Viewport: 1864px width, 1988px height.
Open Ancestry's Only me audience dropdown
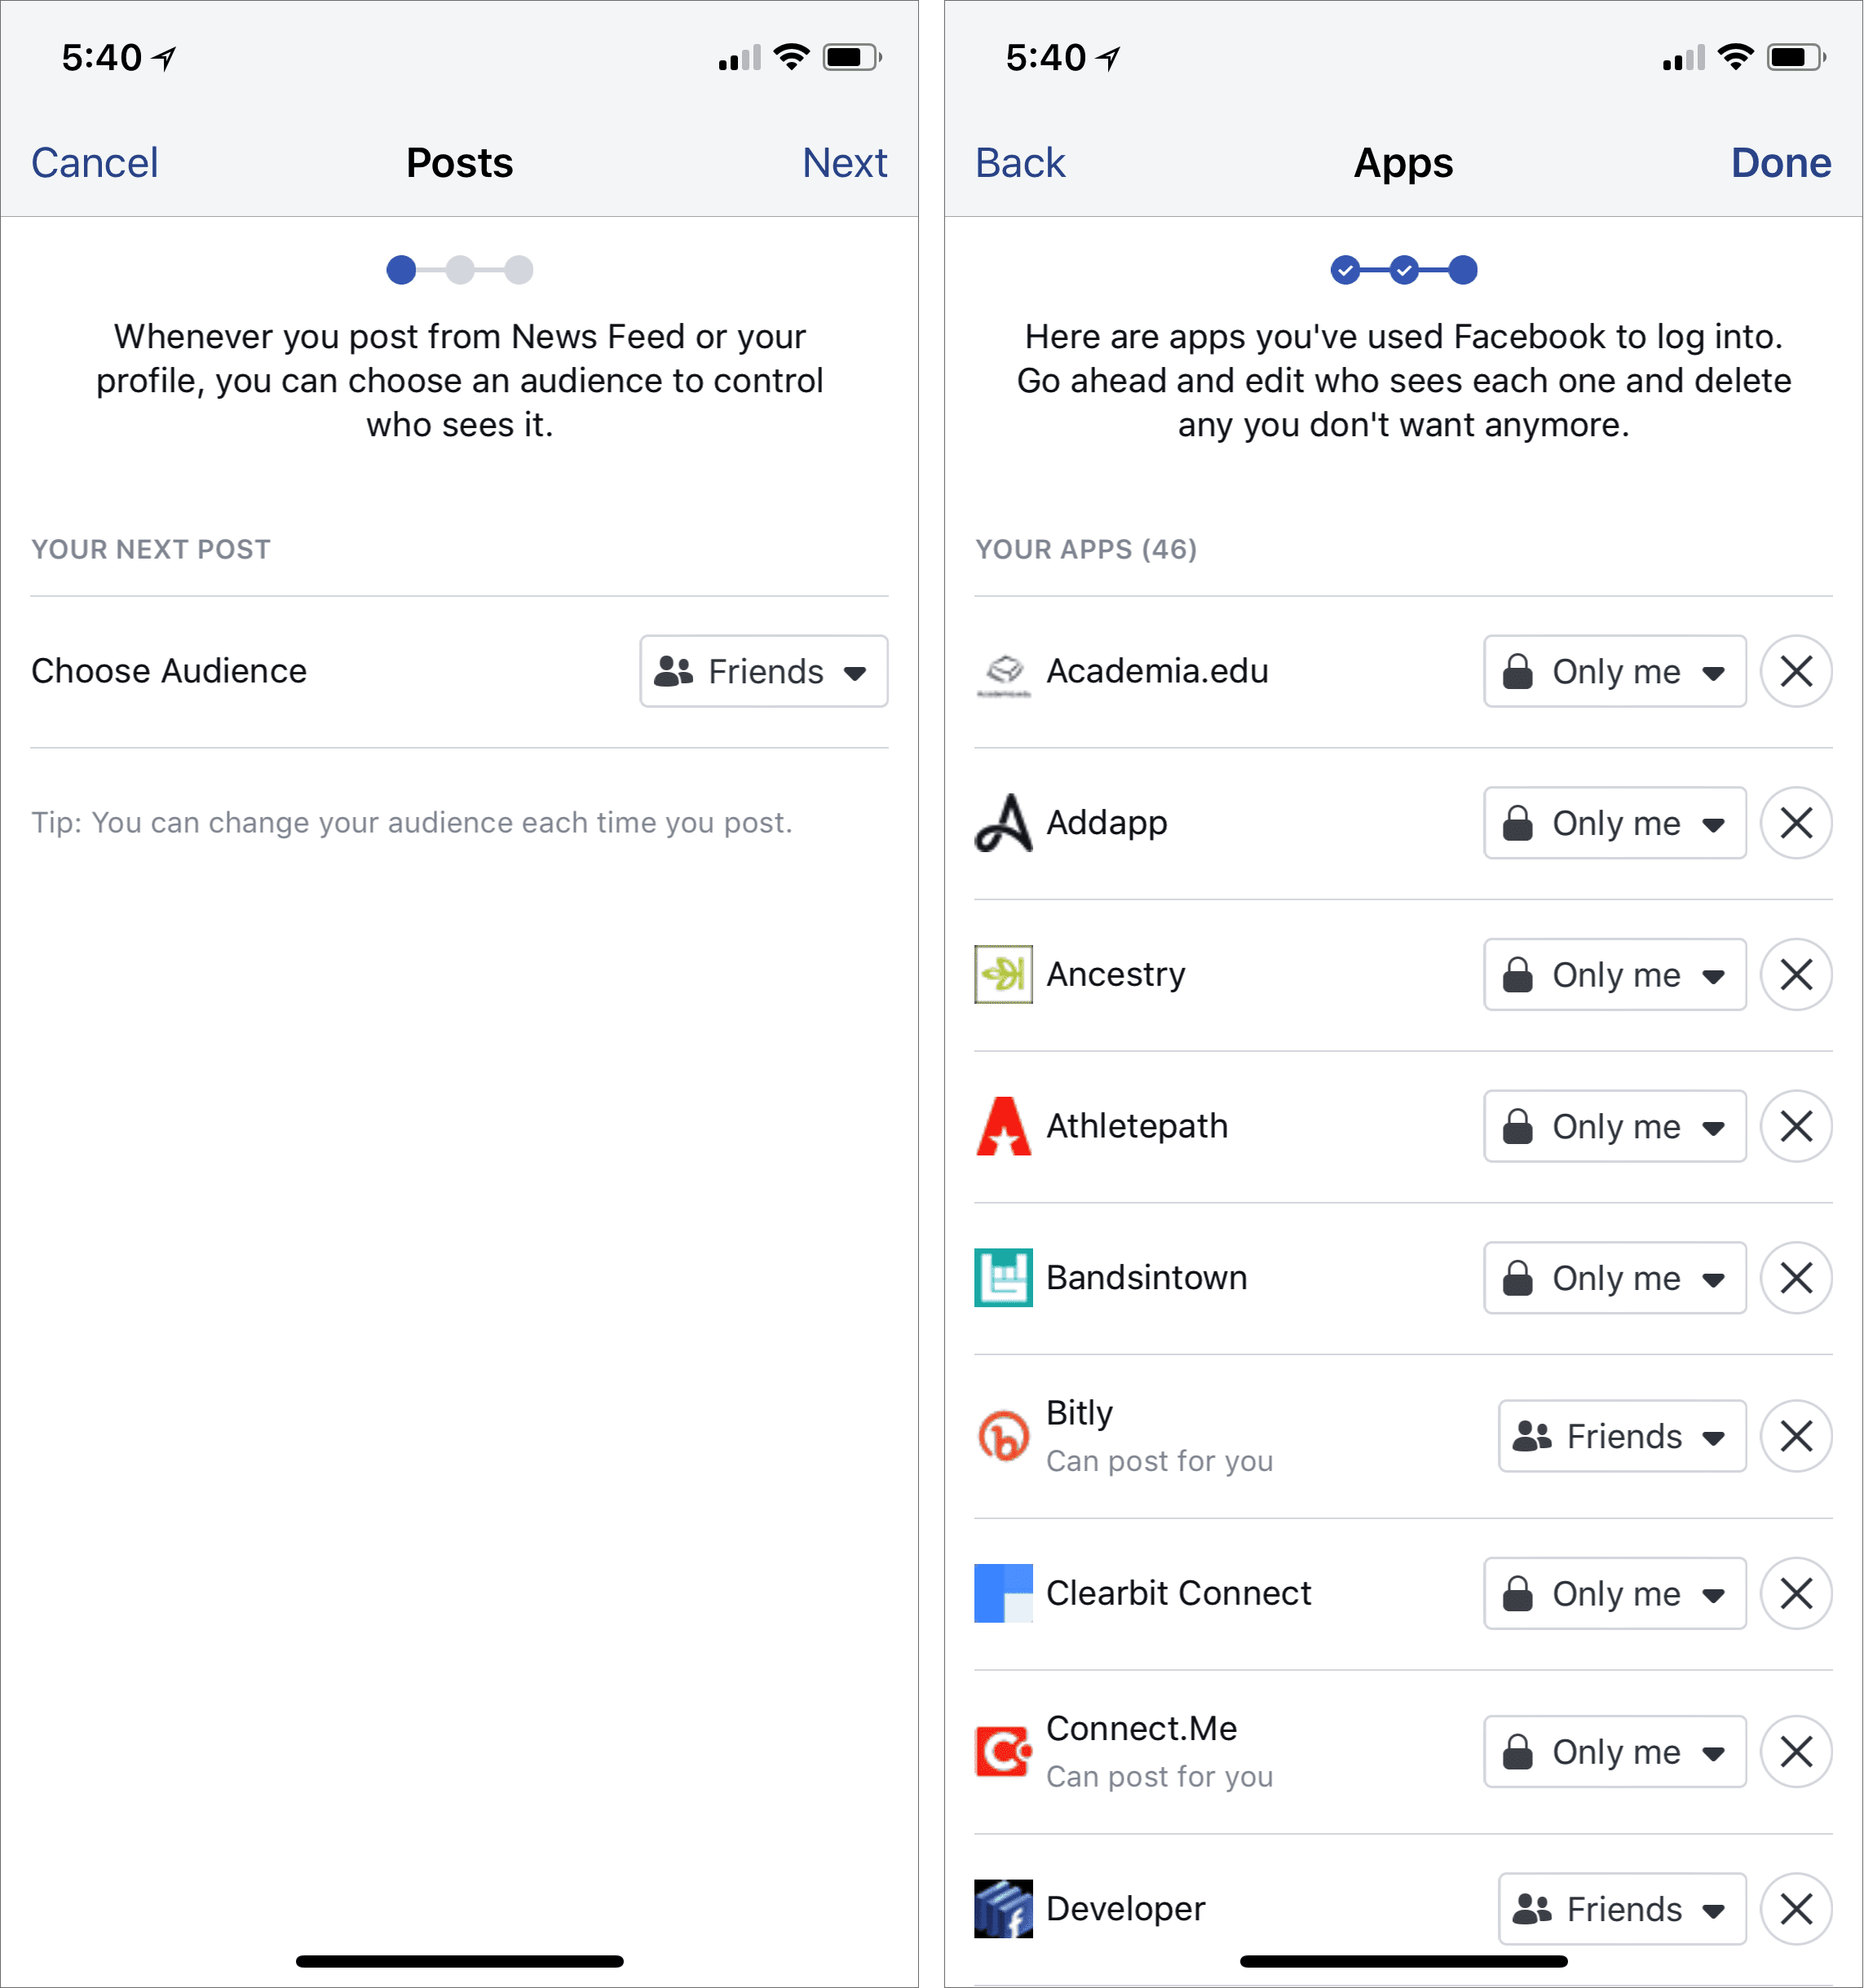click(1614, 975)
